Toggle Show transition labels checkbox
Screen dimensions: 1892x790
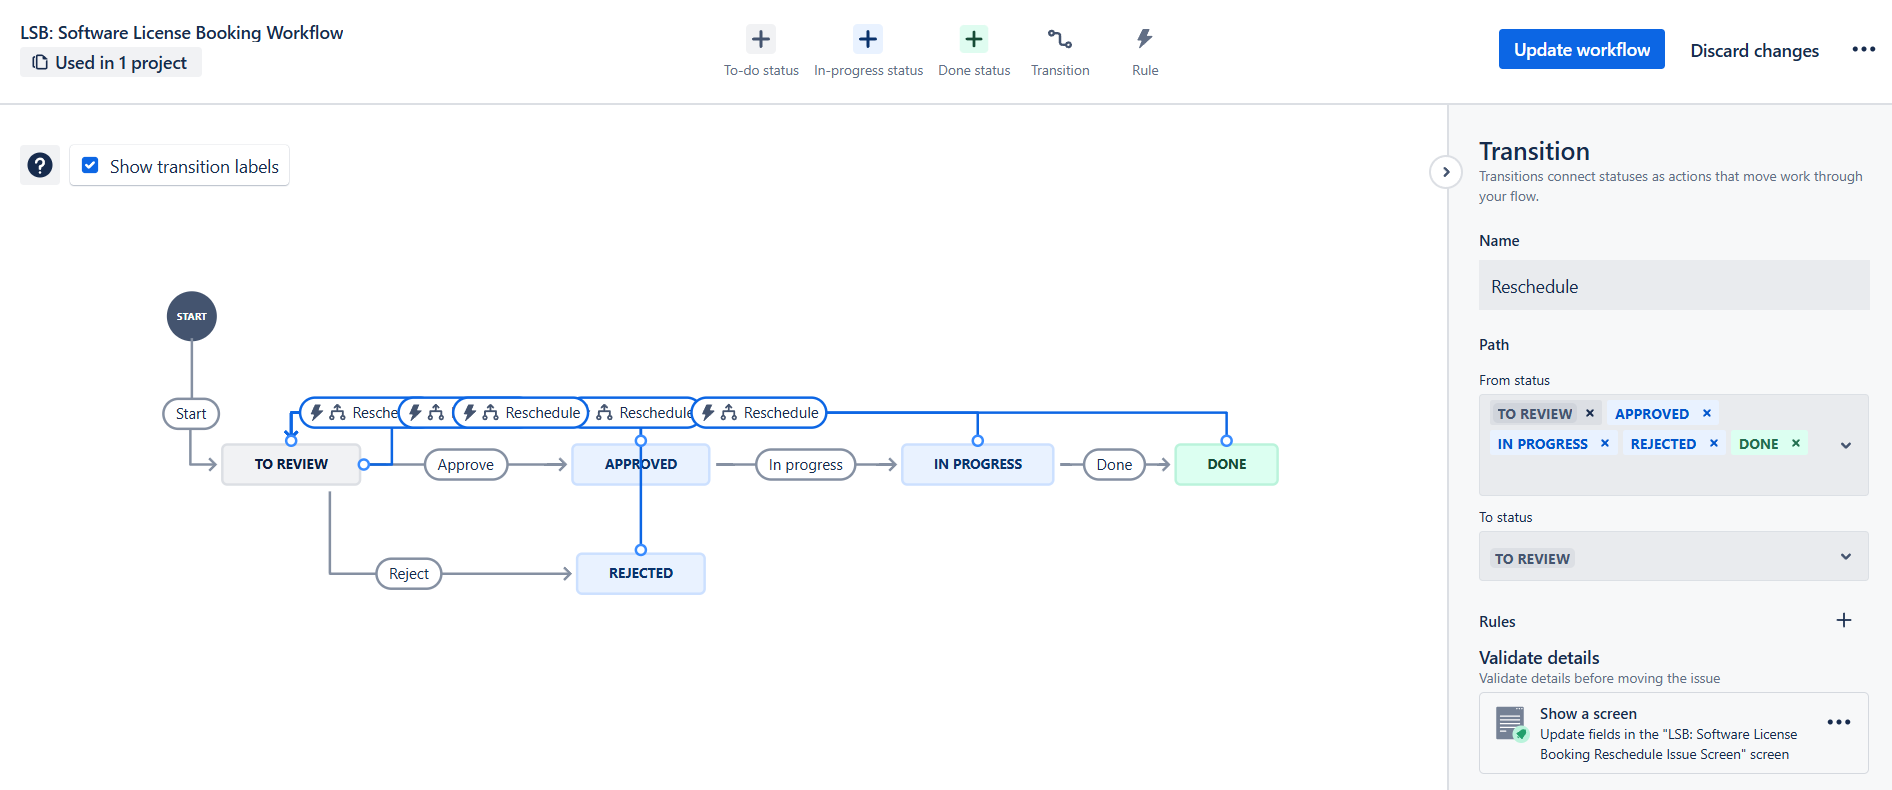point(90,165)
